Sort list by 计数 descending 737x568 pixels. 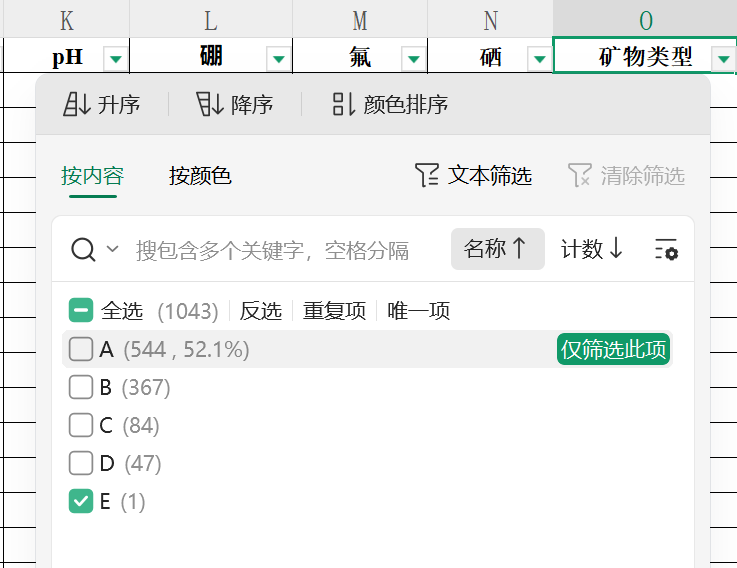click(x=592, y=249)
